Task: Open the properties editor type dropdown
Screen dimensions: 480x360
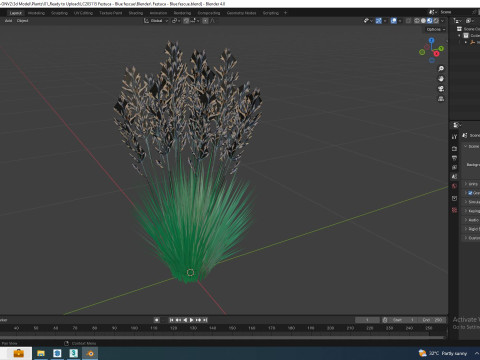Action: coord(457,125)
